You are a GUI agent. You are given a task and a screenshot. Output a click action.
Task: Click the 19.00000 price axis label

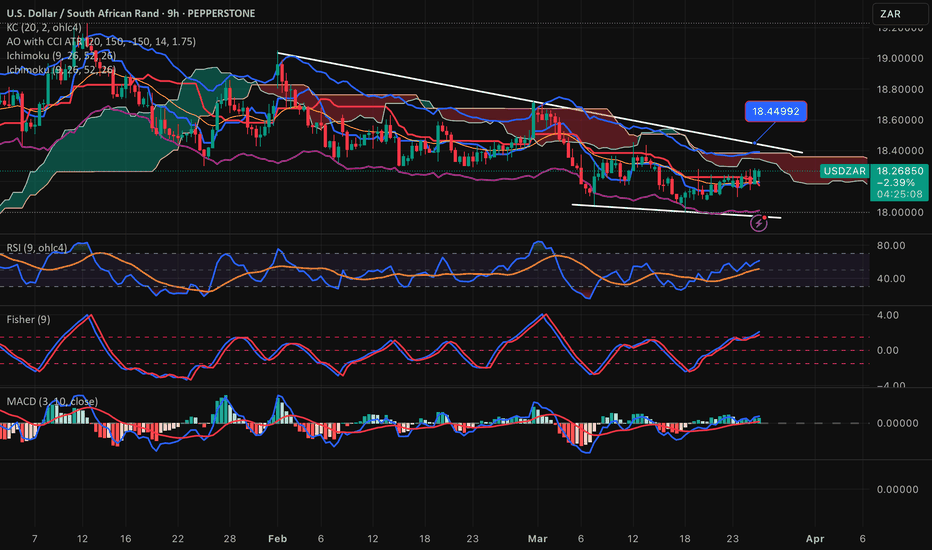900,58
